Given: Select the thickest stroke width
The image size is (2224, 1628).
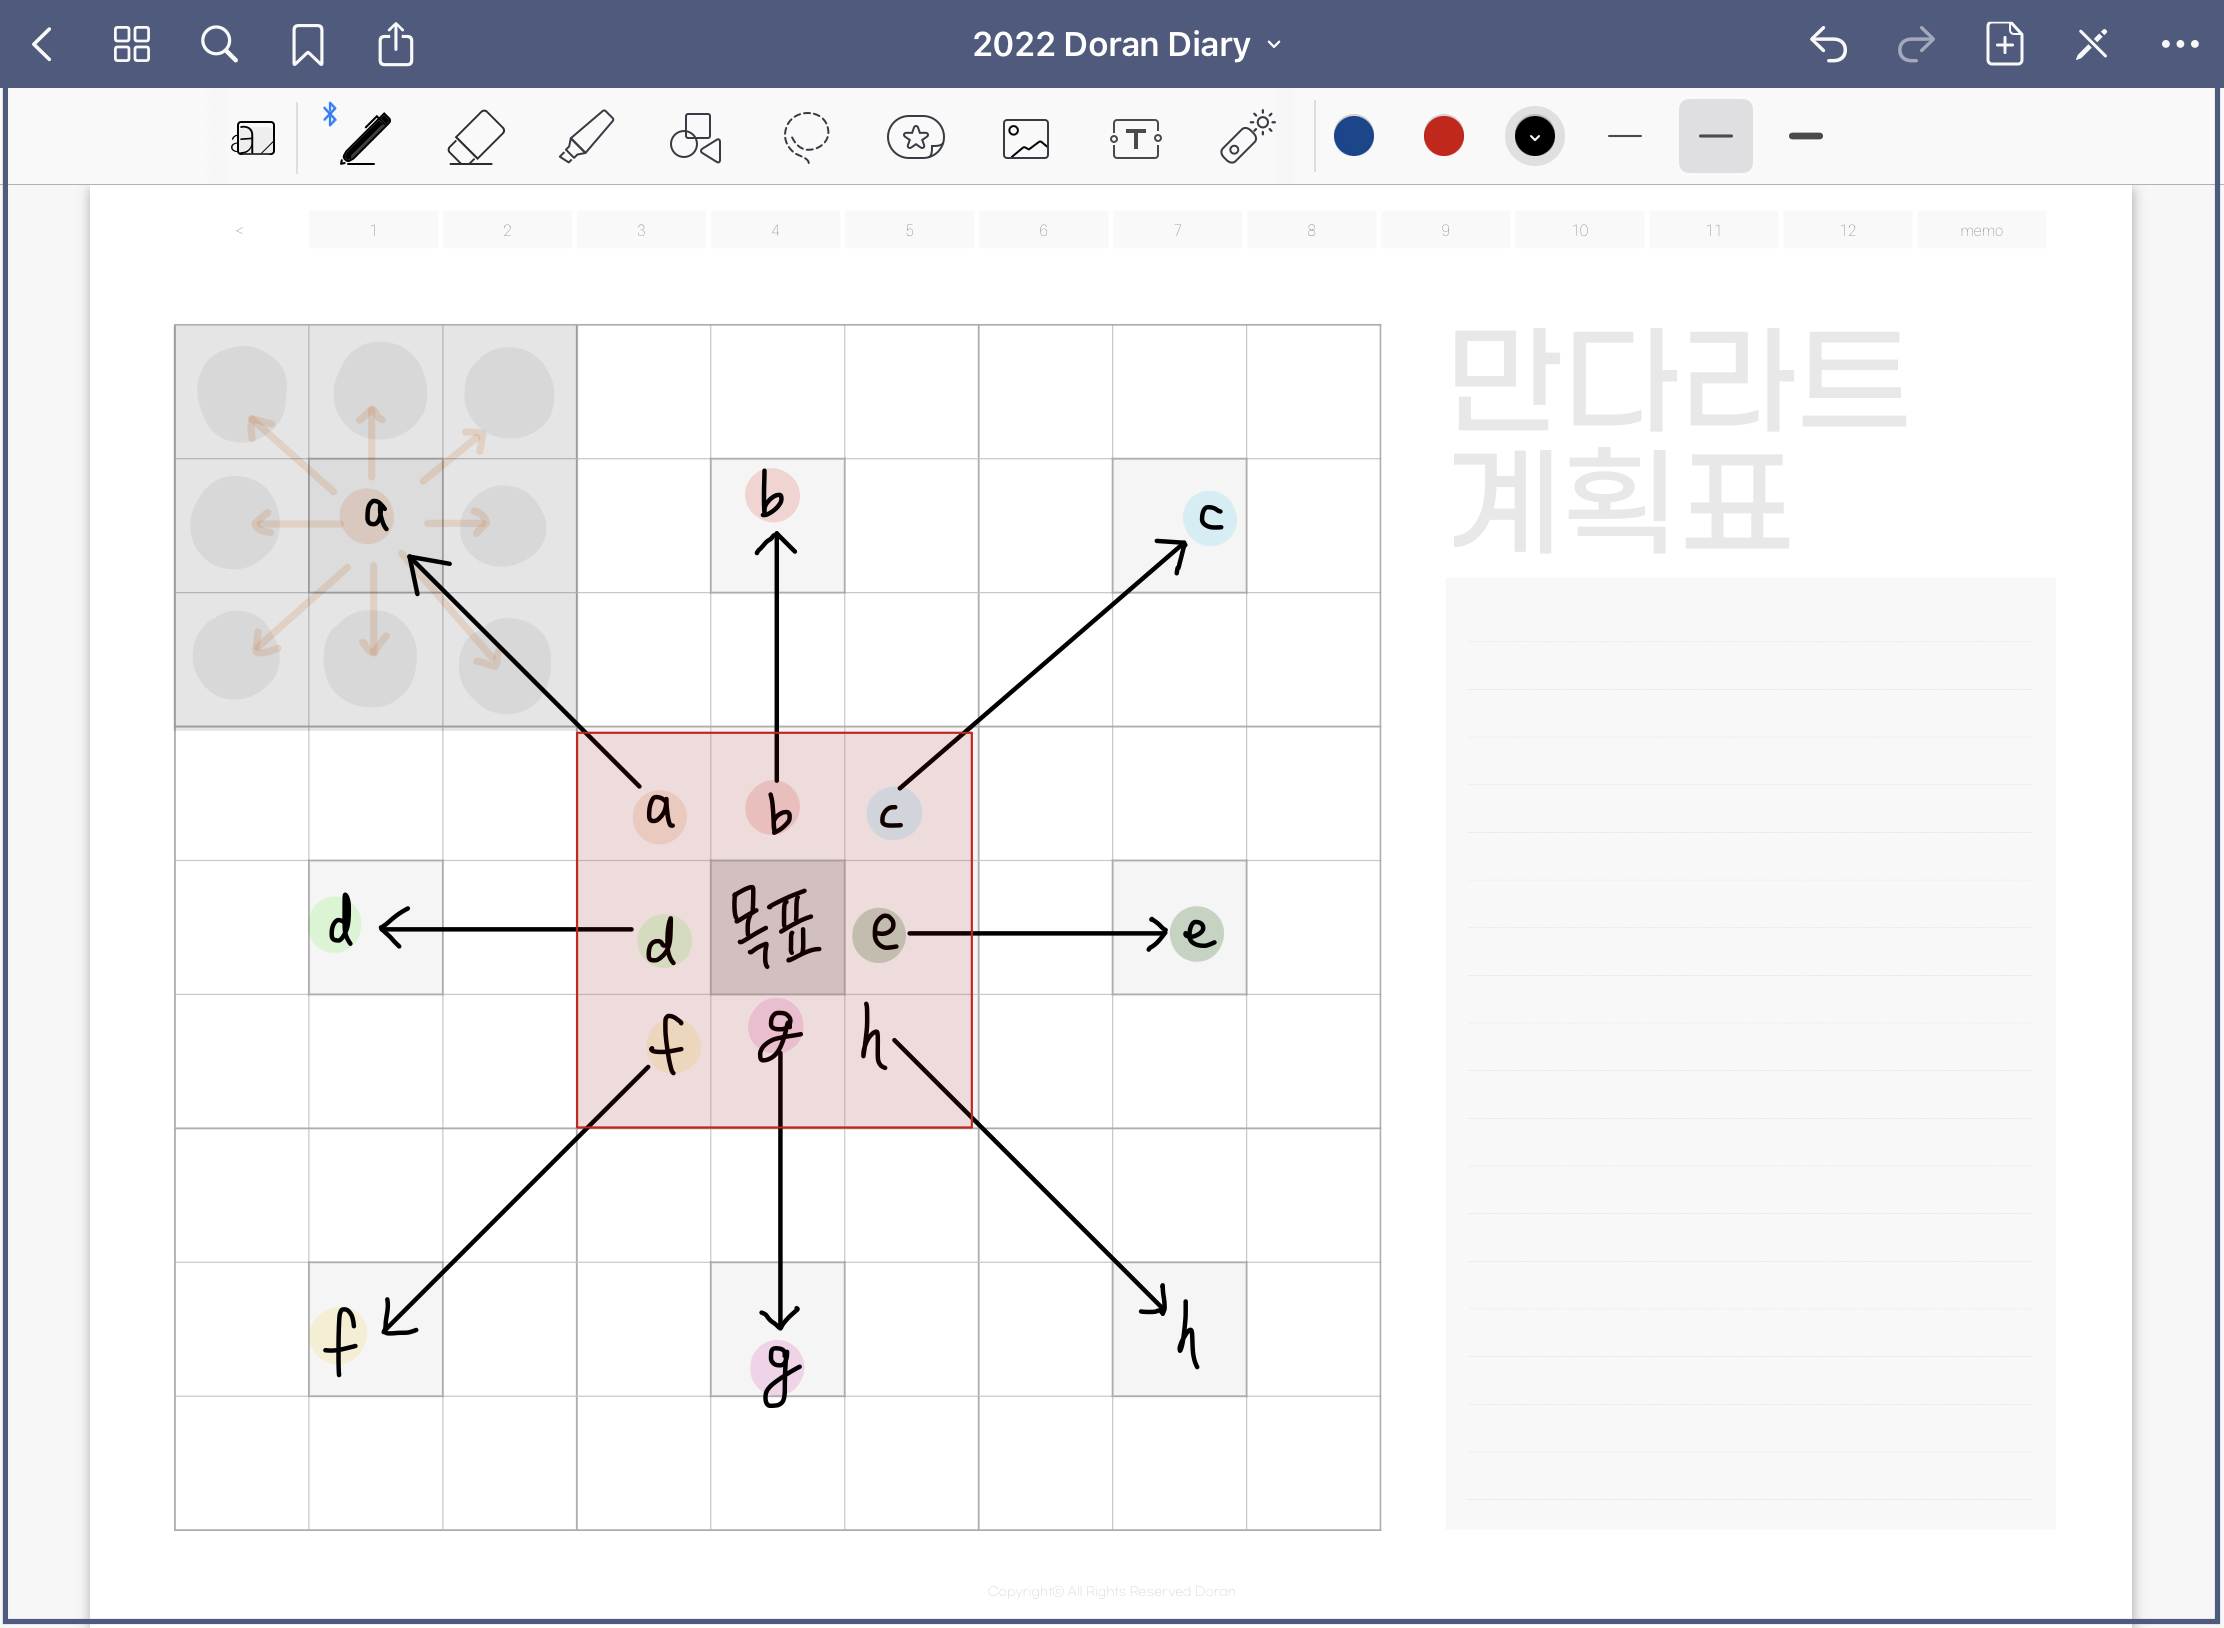Looking at the screenshot, I should click(1805, 136).
